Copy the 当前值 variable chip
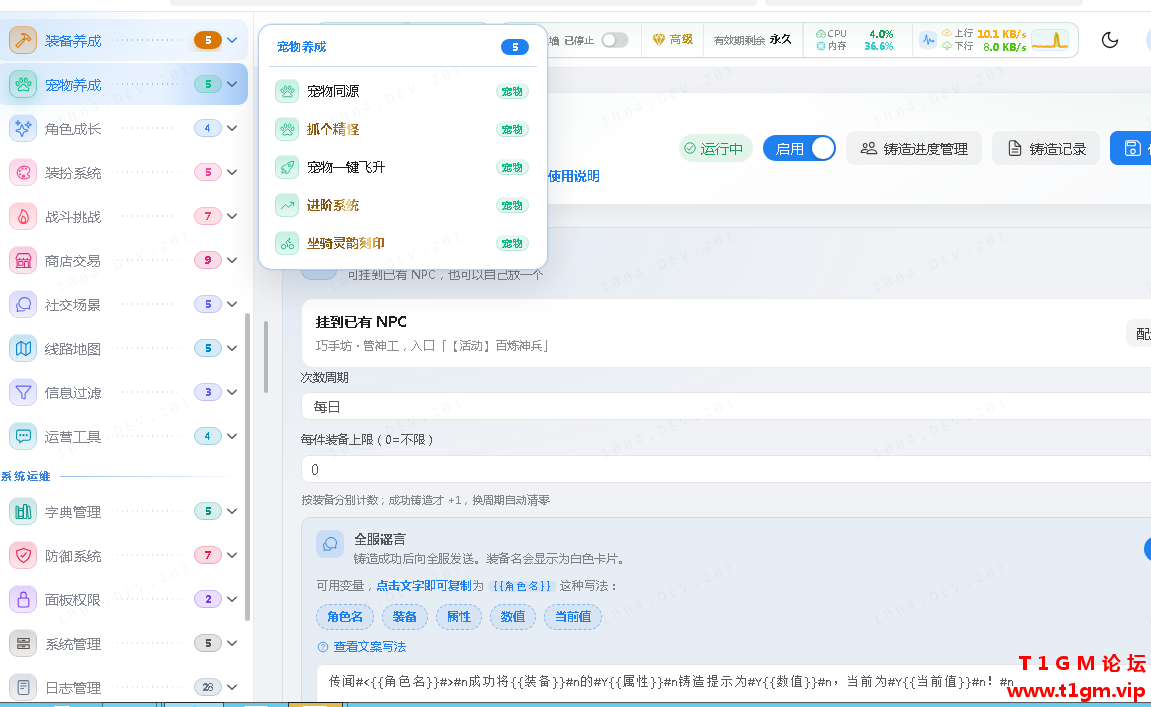Image resolution: width=1151 pixels, height=707 pixels. click(573, 617)
